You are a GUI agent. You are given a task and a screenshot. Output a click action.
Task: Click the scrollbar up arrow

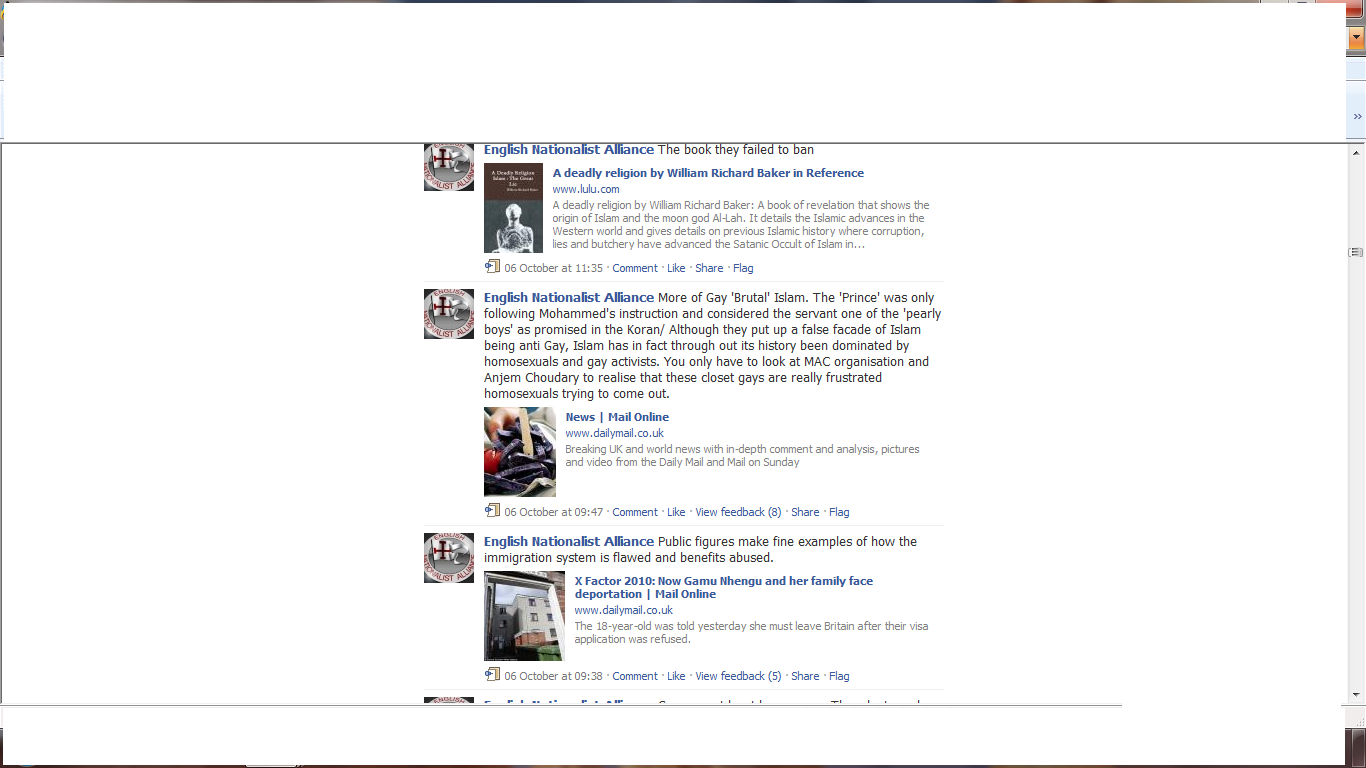point(1356,153)
